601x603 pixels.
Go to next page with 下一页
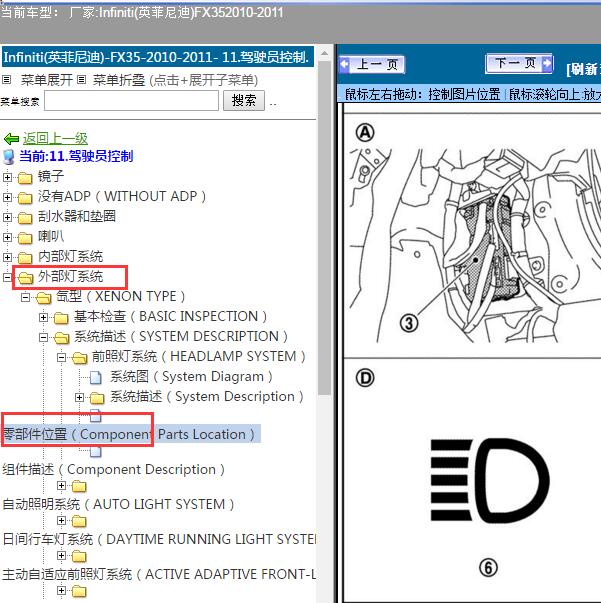click(519, 63)
